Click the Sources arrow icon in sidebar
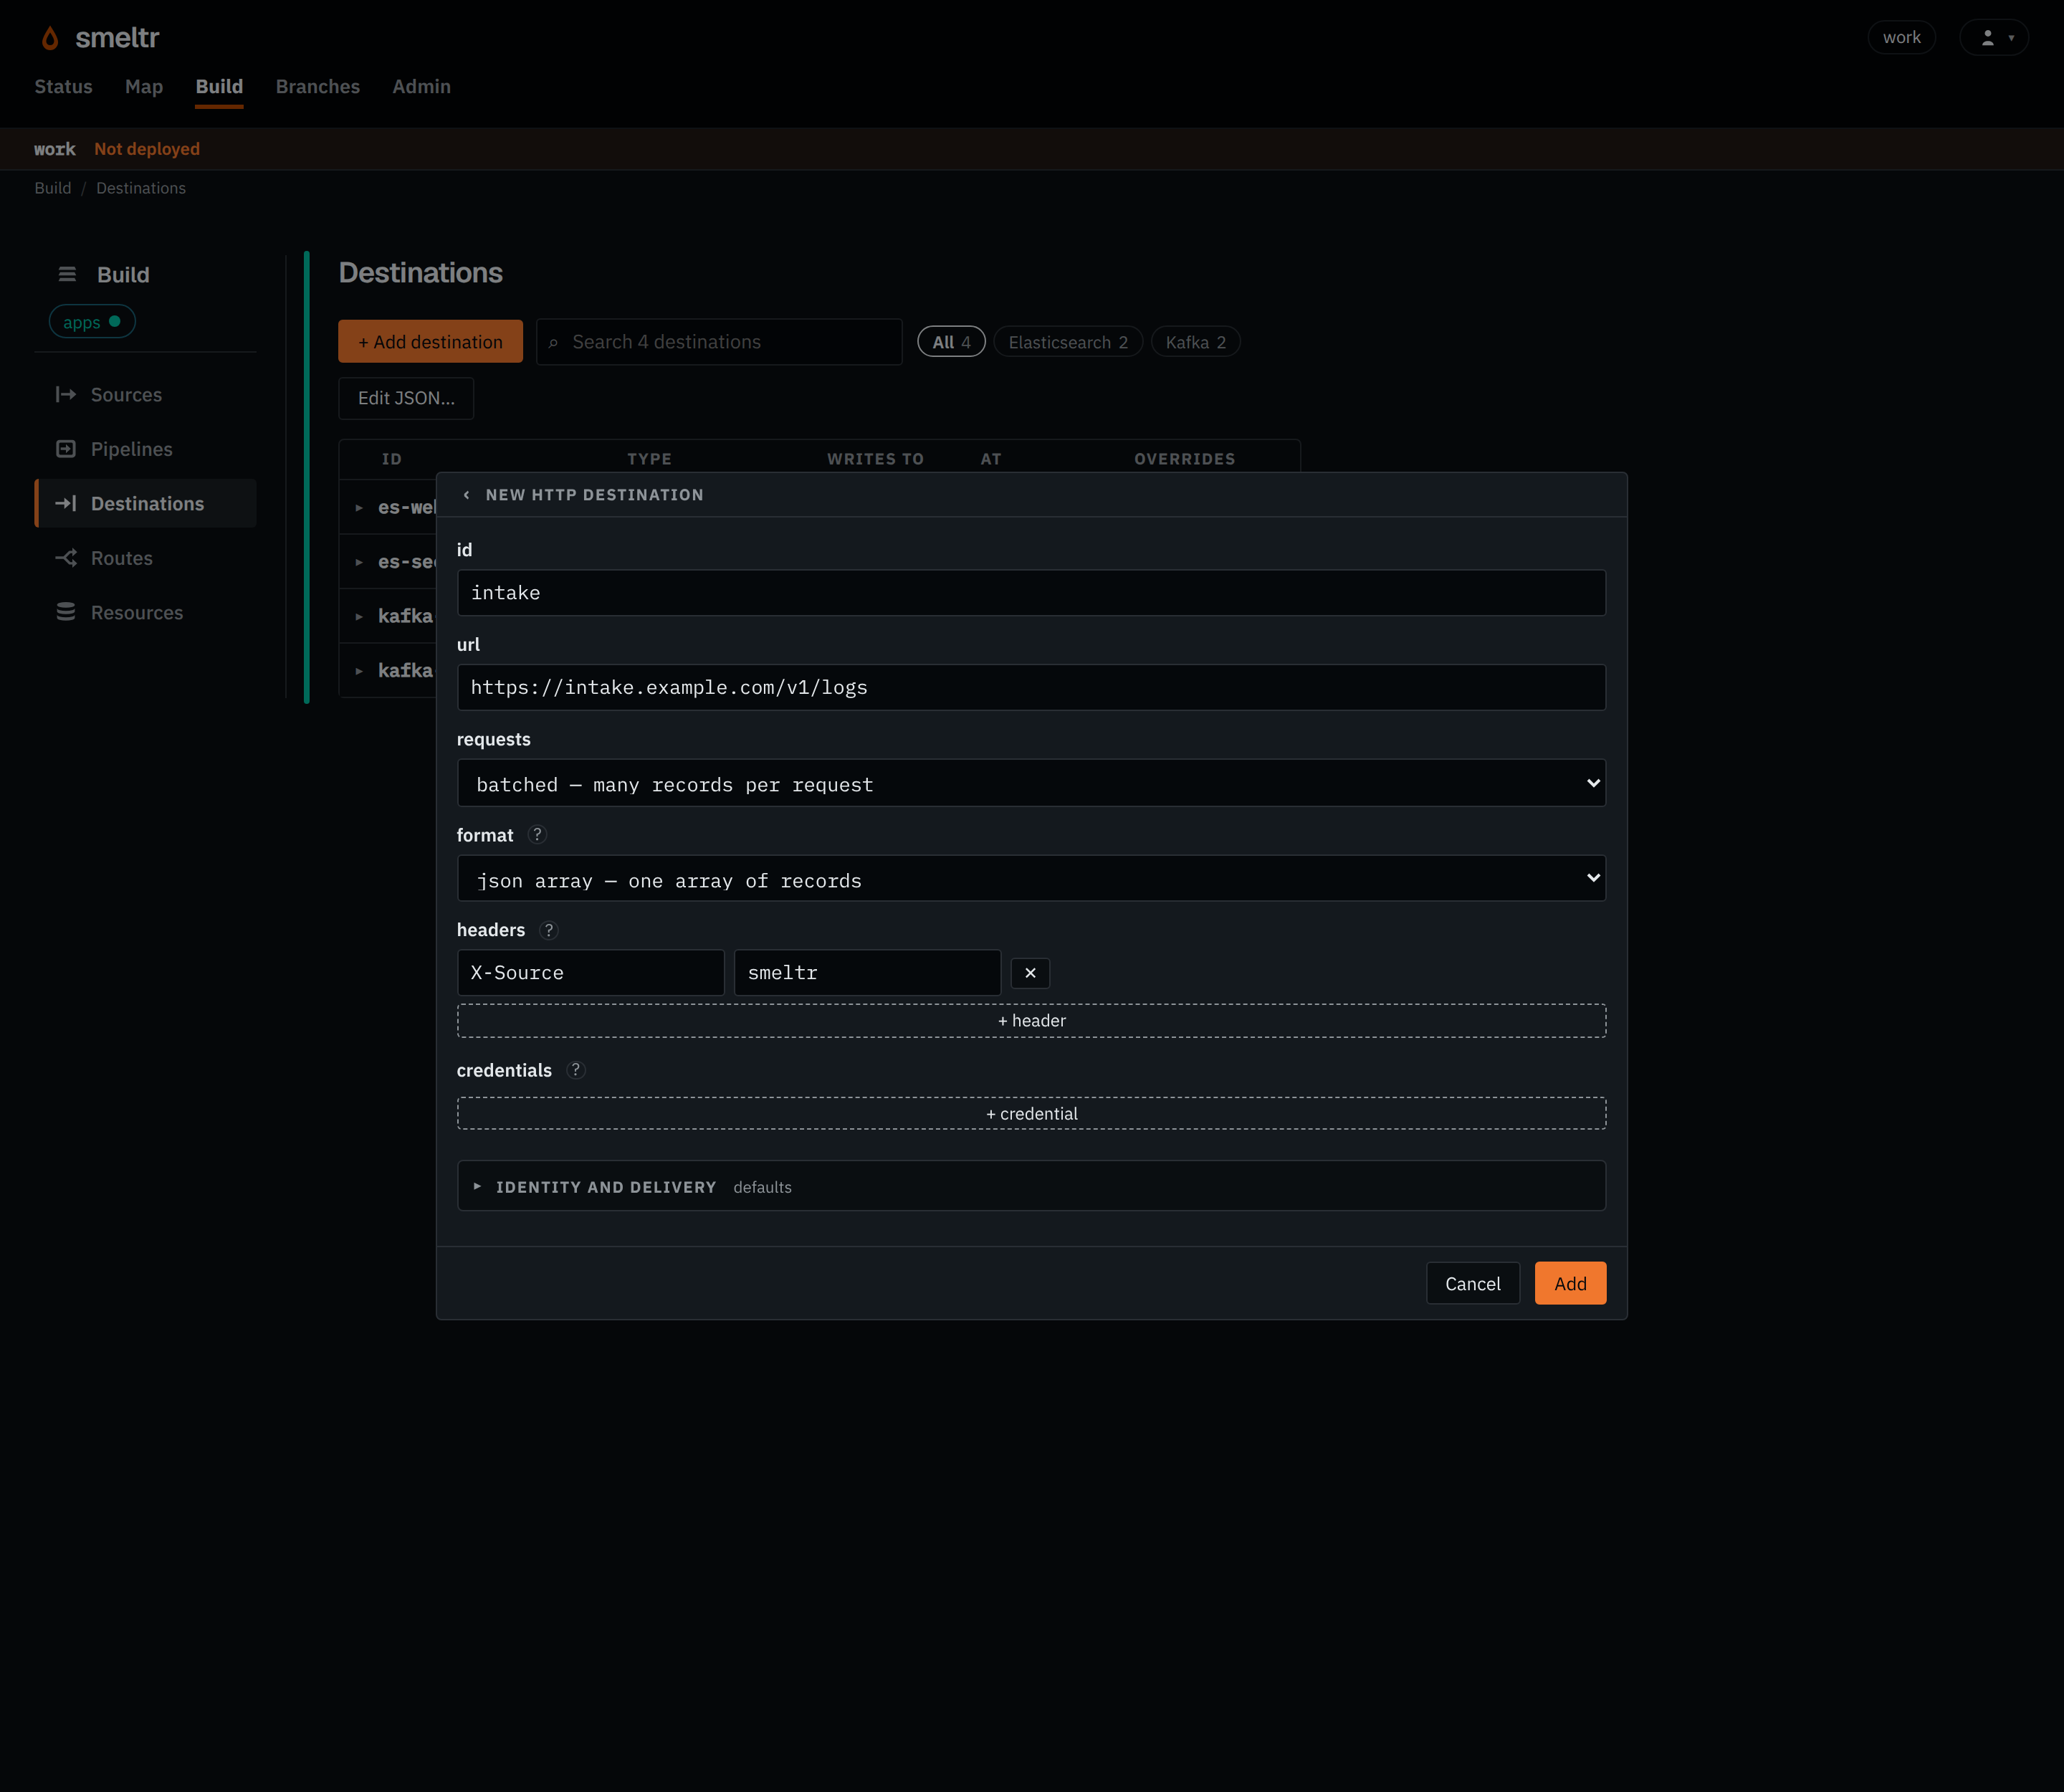This screenshot has height=1792, width=2064. coord(66,395)
